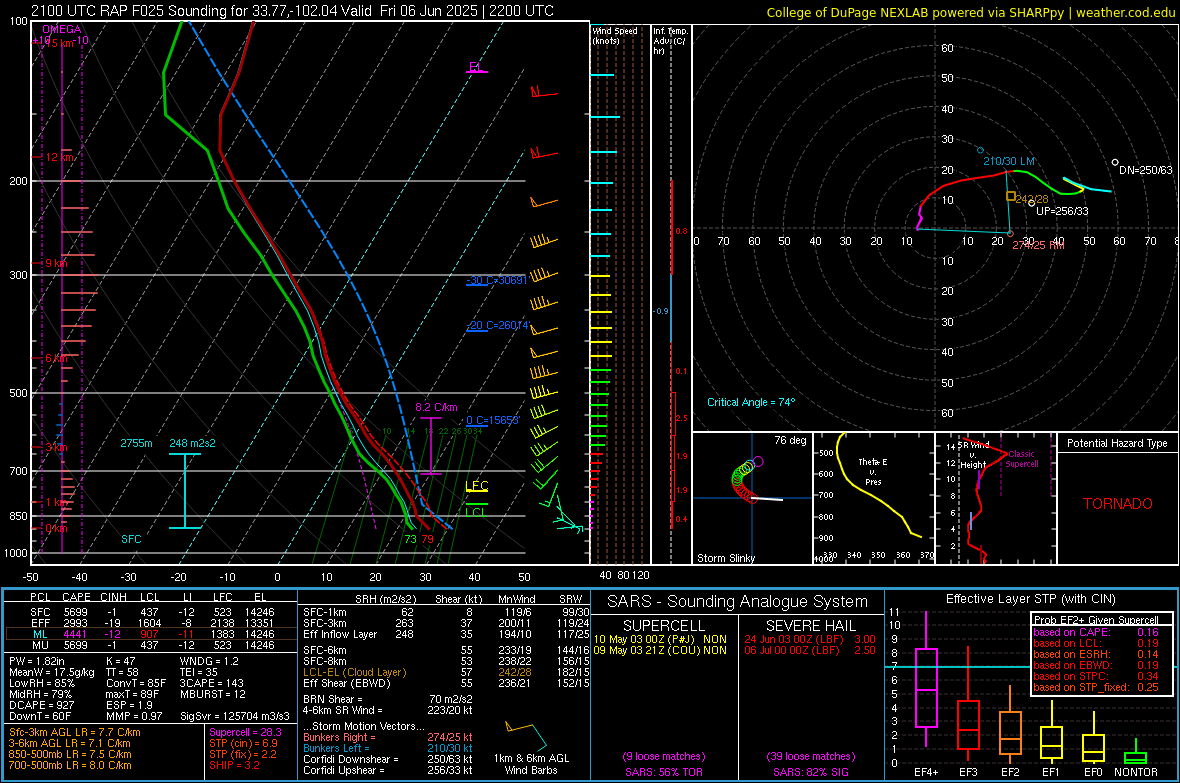Click the Storm Slinky label
This screenshot has width=1180, height=783.
725,558
